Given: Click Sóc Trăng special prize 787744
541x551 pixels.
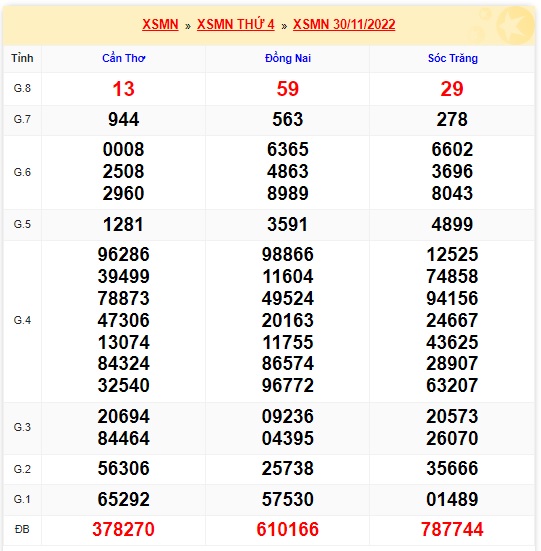Looking at the screenshot, I should (452, 529).
